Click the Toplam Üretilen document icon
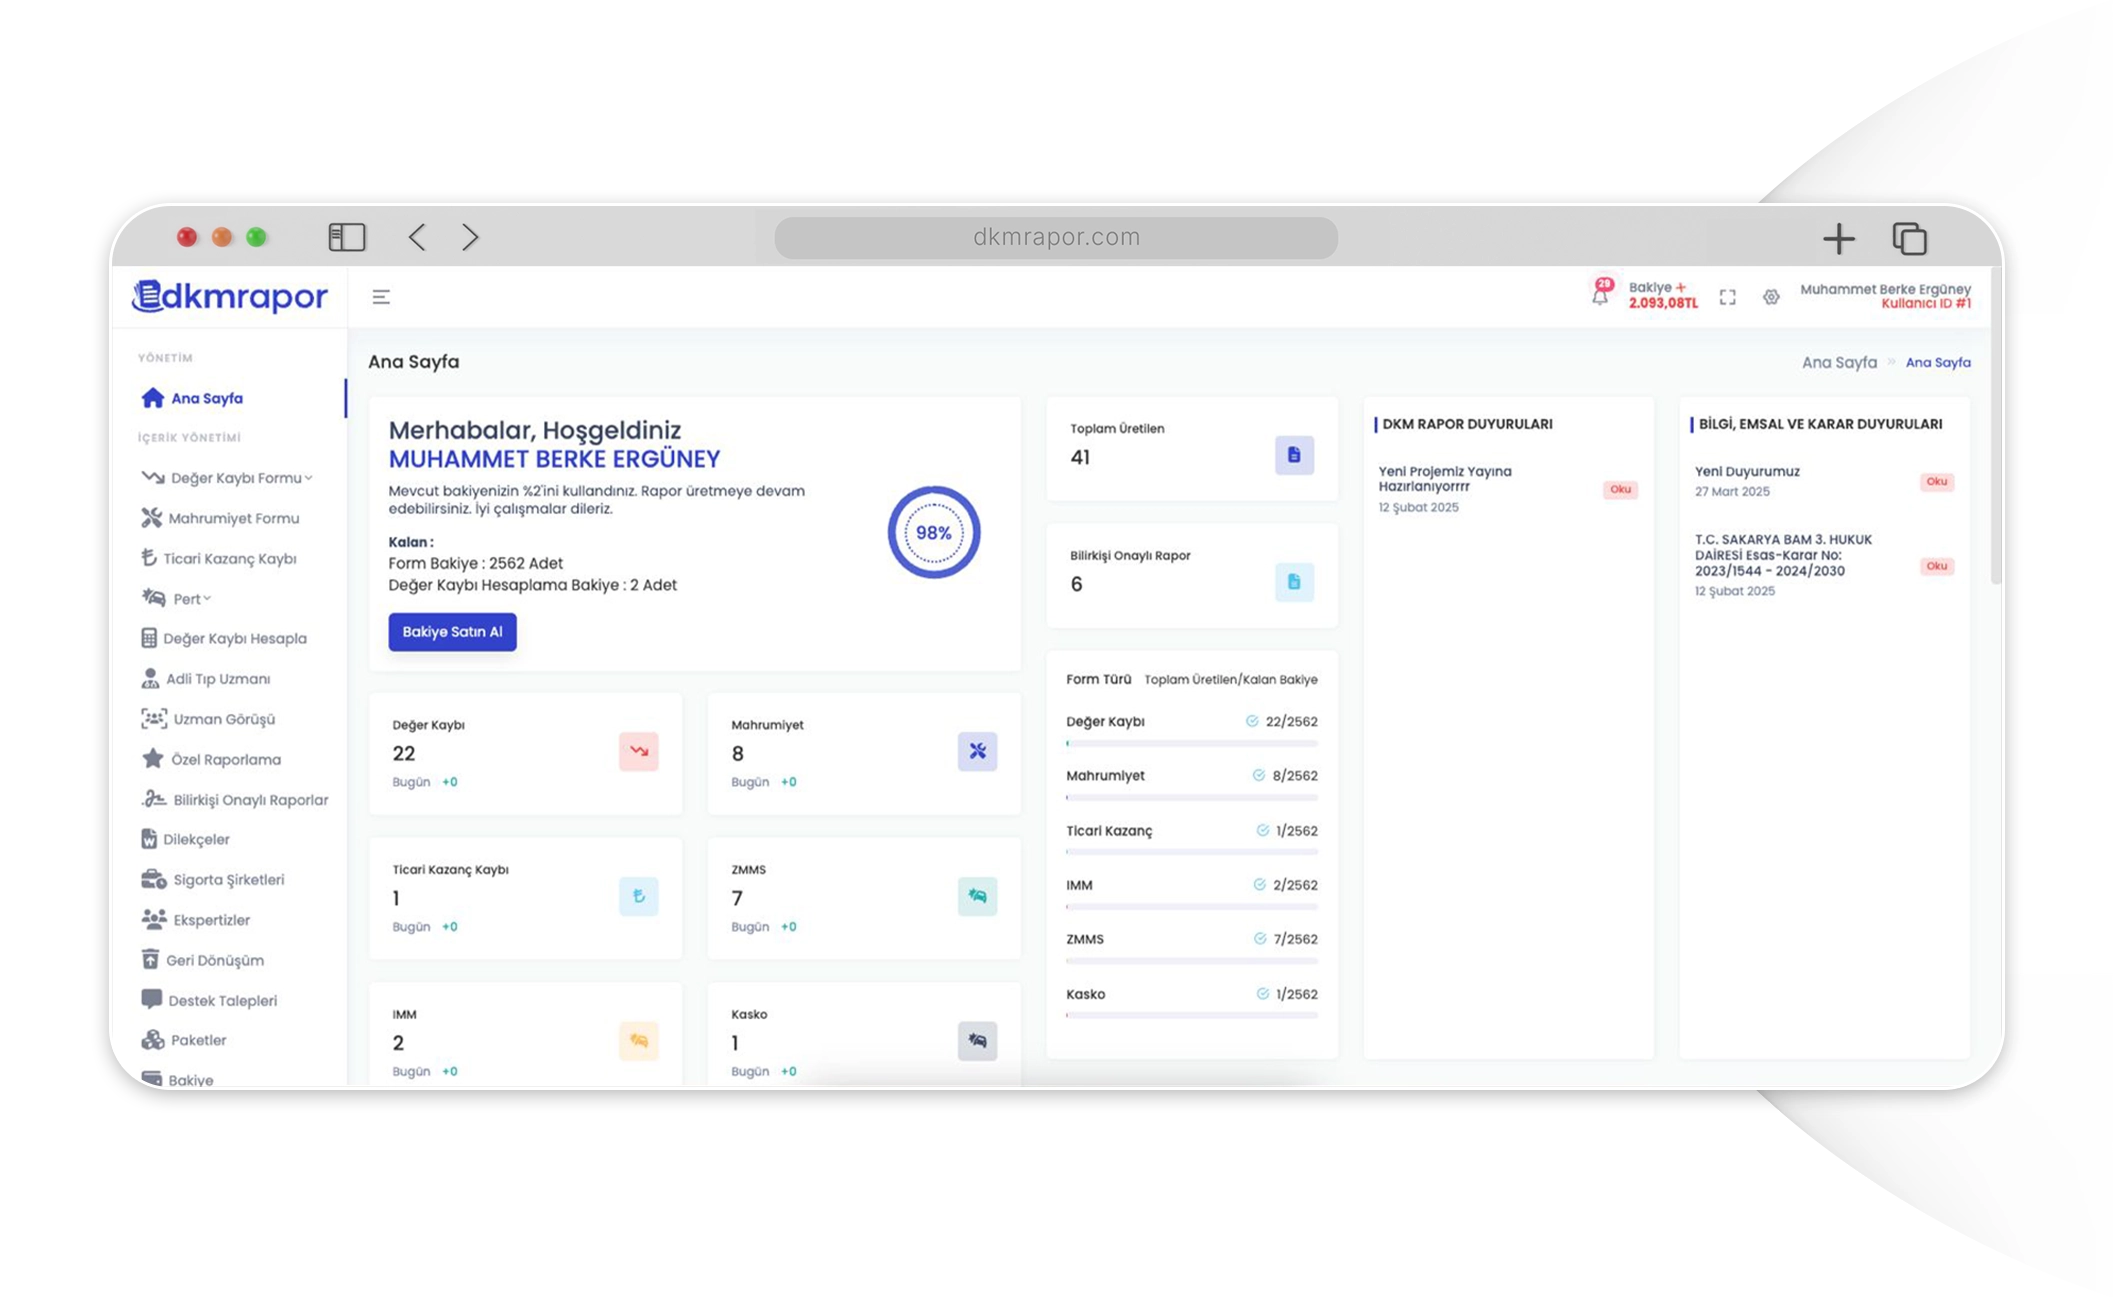Image resolution: width=2113 pixels, height=1297 pixels. coord(1294,455)
